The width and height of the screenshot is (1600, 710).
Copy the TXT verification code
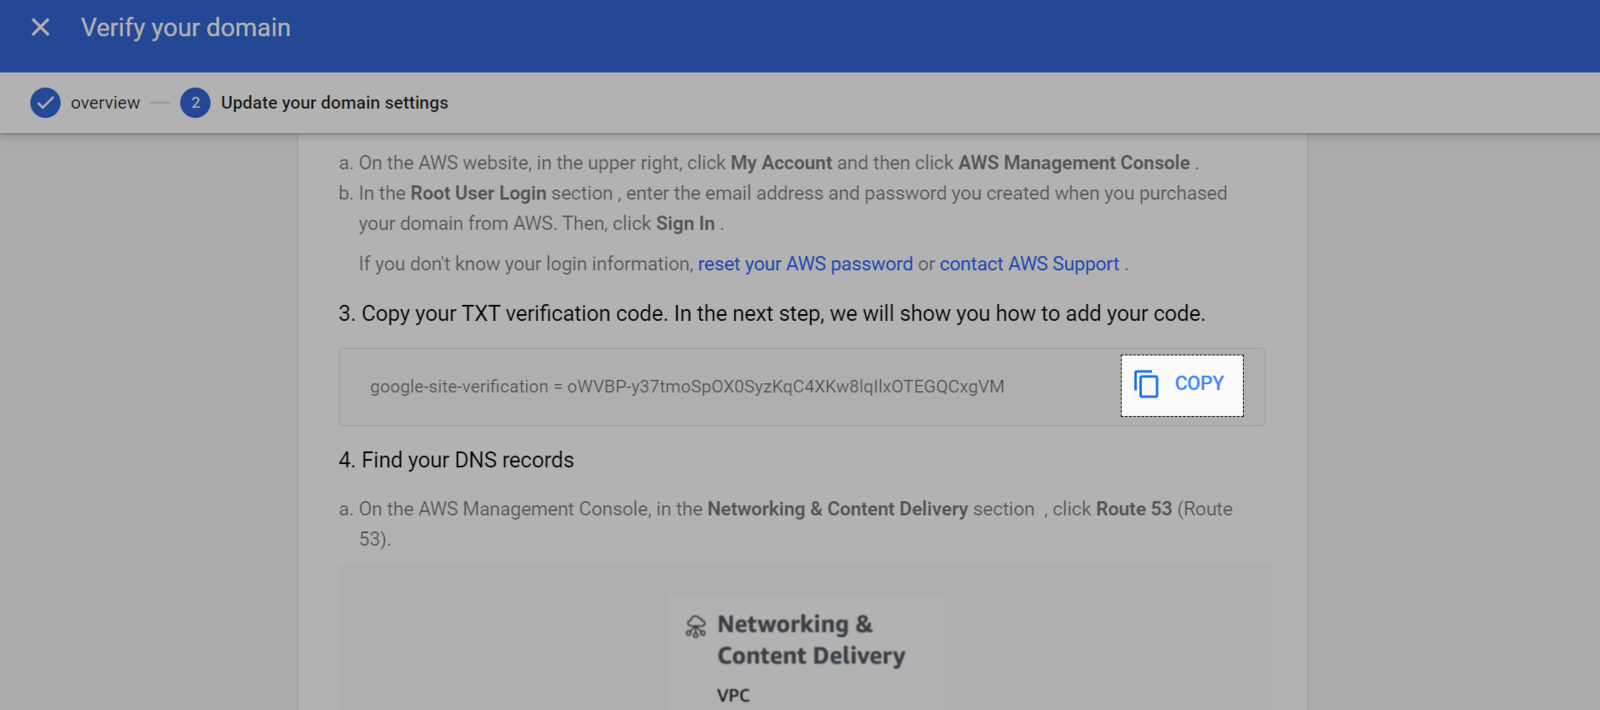pos(1182,385)
